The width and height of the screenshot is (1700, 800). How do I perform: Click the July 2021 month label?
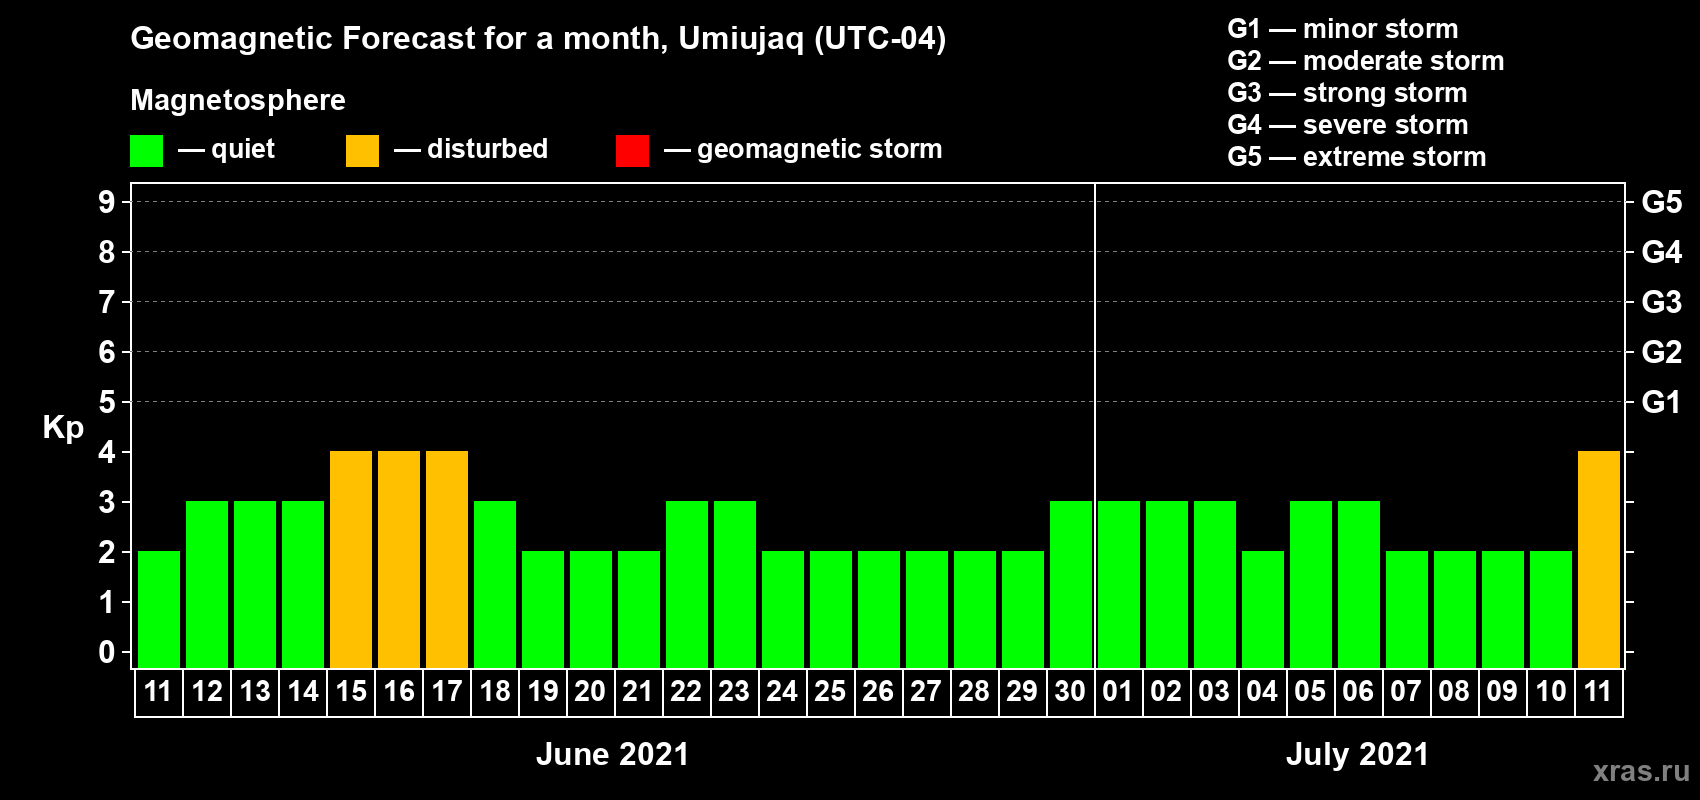(1358, 754)
